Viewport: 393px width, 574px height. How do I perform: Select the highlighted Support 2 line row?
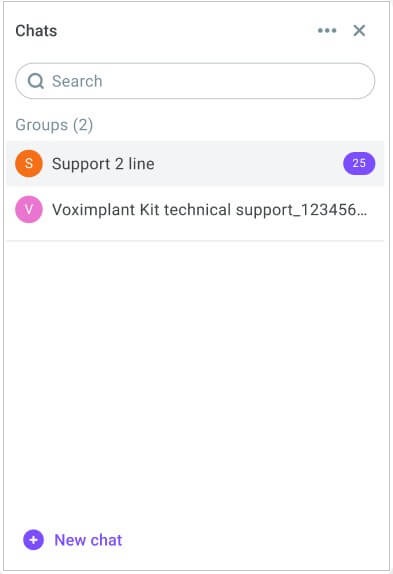195,163
